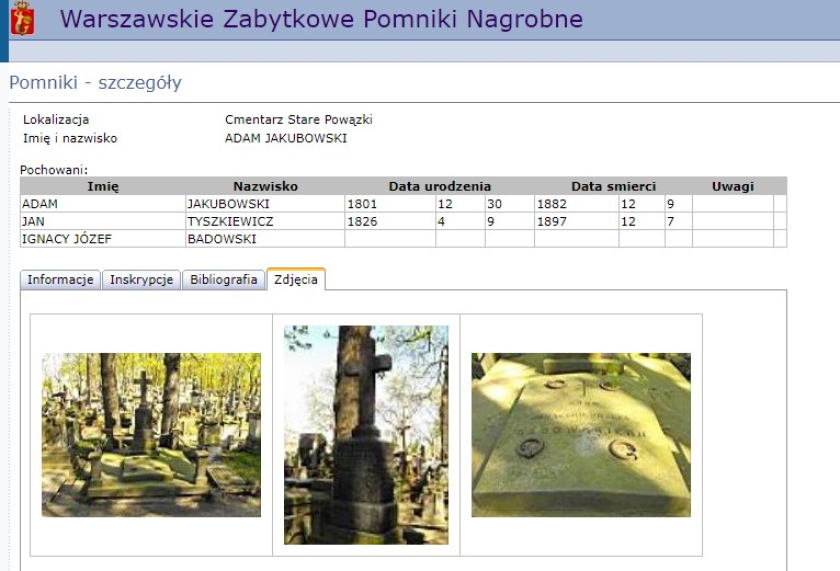Click death day 7 in Tyszkiewicz row
The image size is (840, 571).
click(x=679, y=221)
